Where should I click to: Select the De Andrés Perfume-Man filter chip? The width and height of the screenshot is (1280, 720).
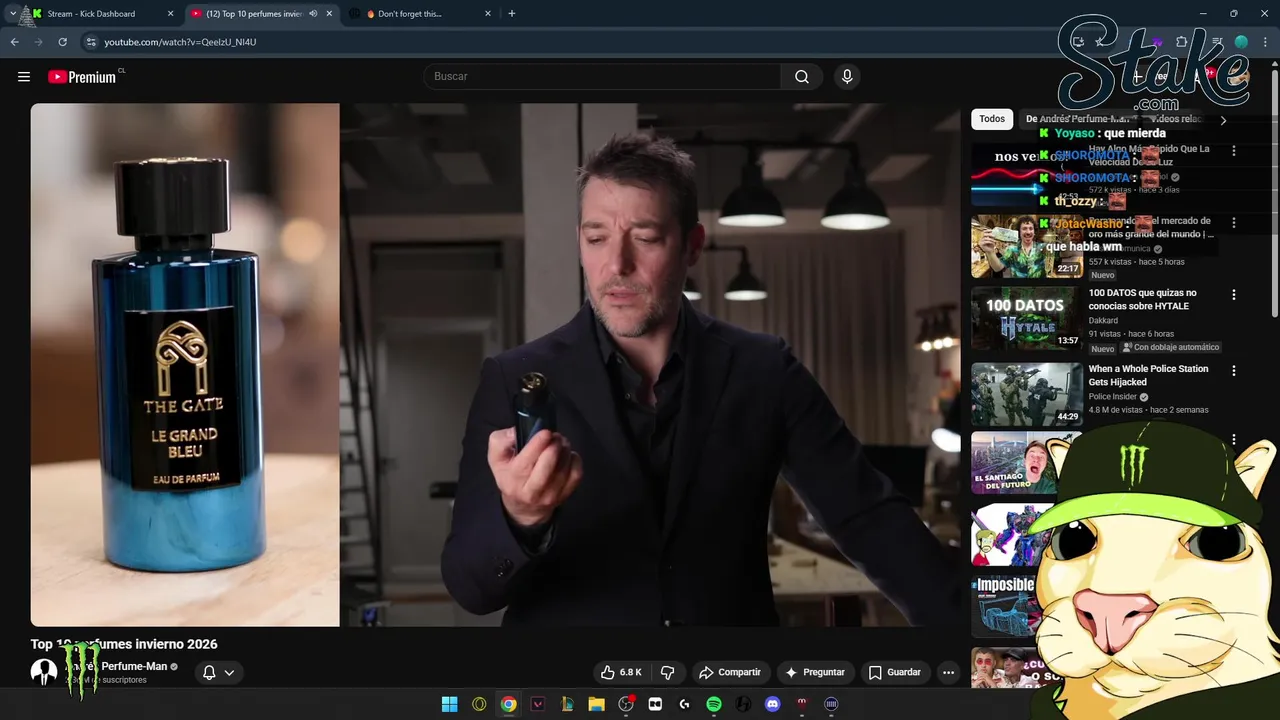pos(1080,119)
